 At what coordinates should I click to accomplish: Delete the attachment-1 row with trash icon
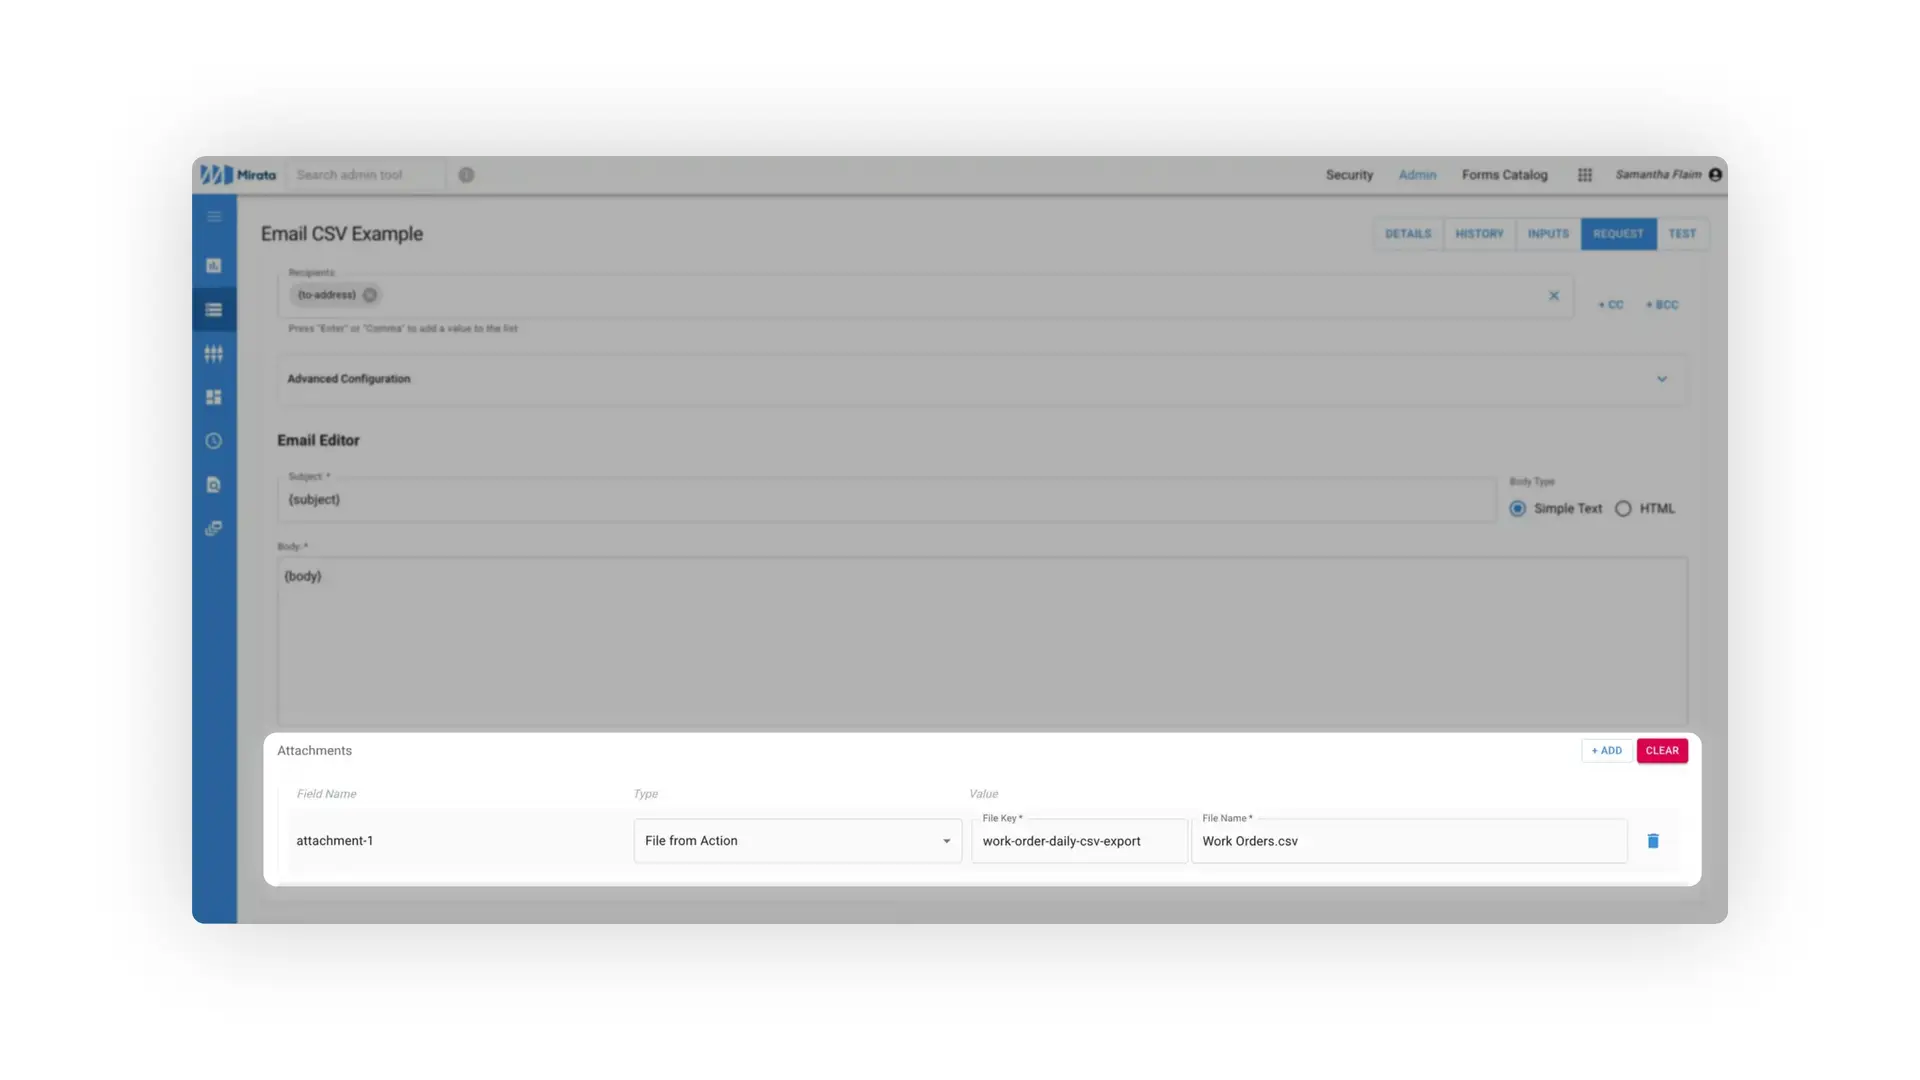coord(1653,840)
